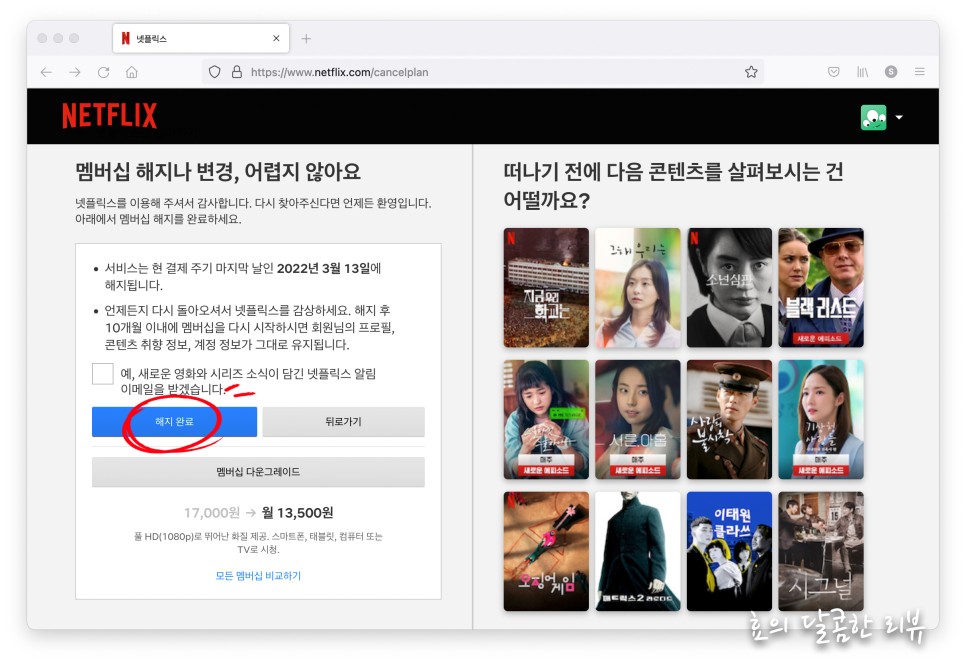Open the 기상청 사람들 poster
966x663 pixels.
(x=821, y=420)
